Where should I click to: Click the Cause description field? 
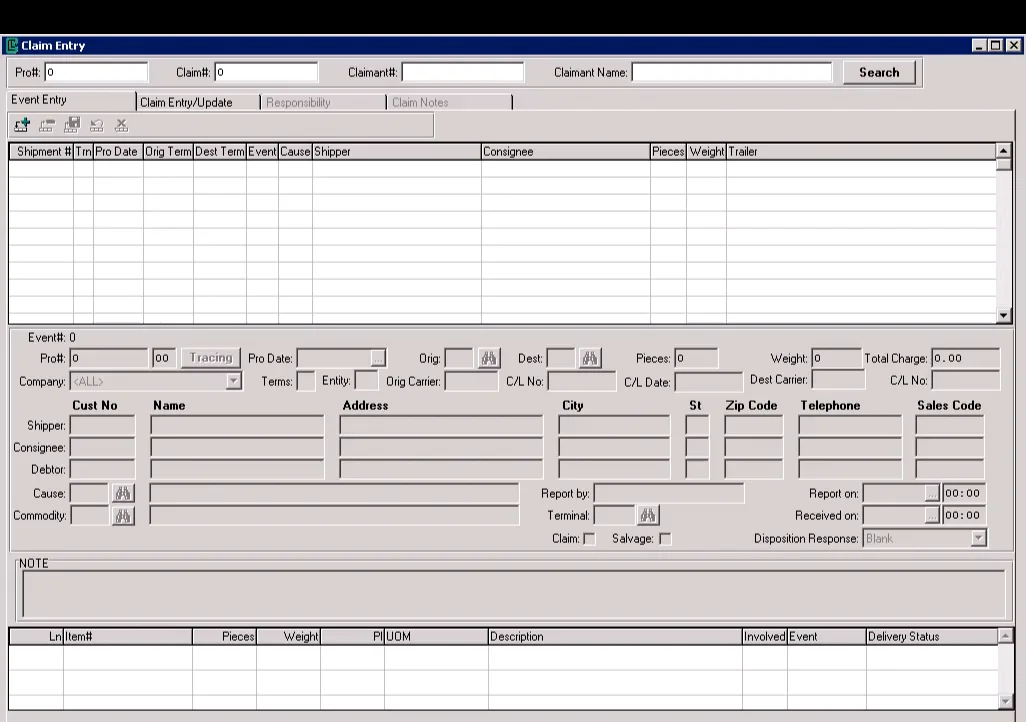[x=334, y=494]
